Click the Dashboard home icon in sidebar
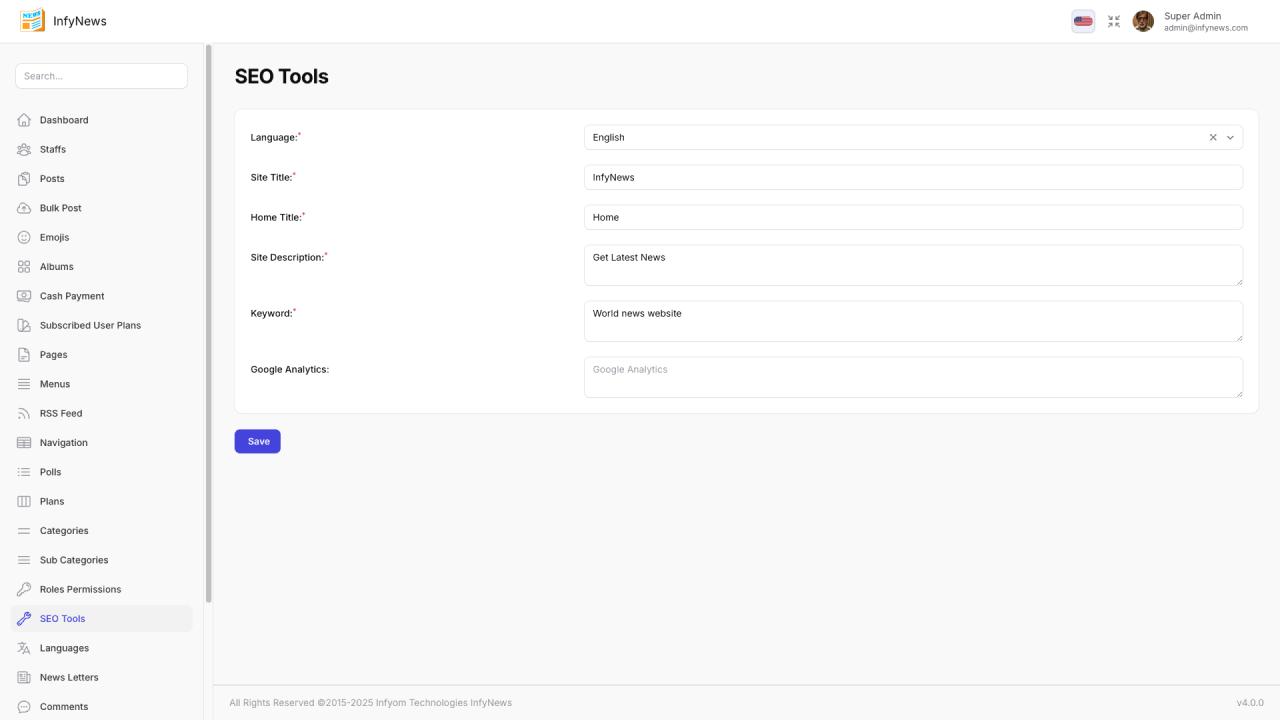The image size is (1280, 720). pos(24,120)
